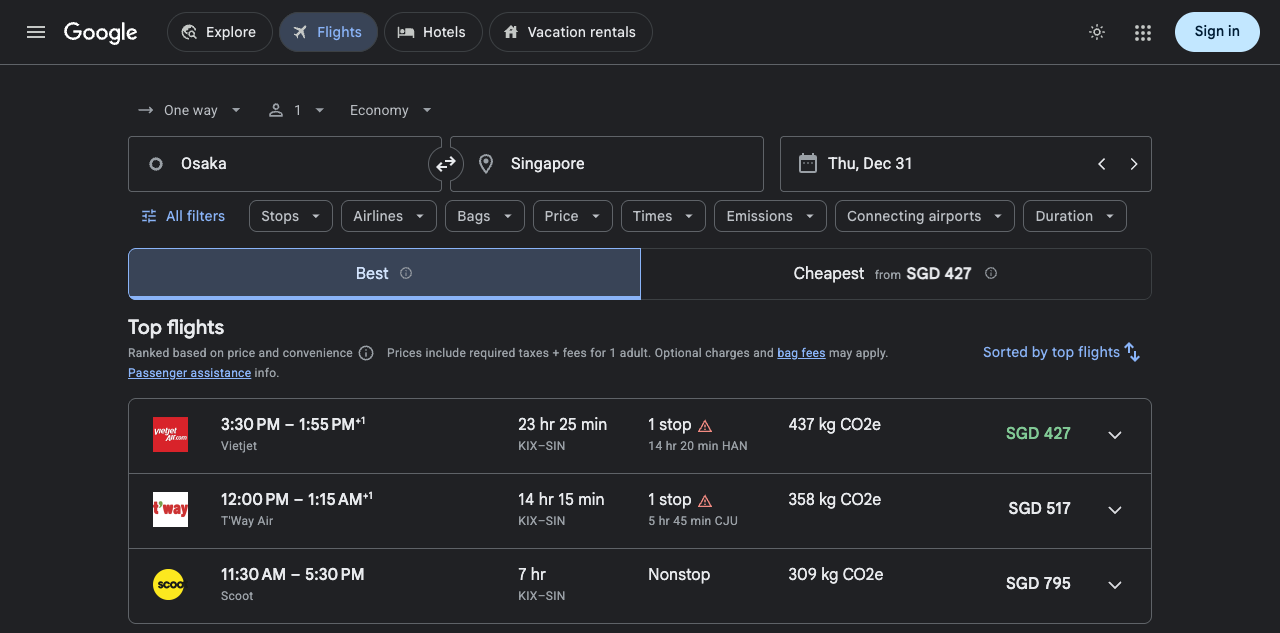Viewport: 1280px width, 633px height.
Task: Click the destination pin icon
Action: pos(486,164)
